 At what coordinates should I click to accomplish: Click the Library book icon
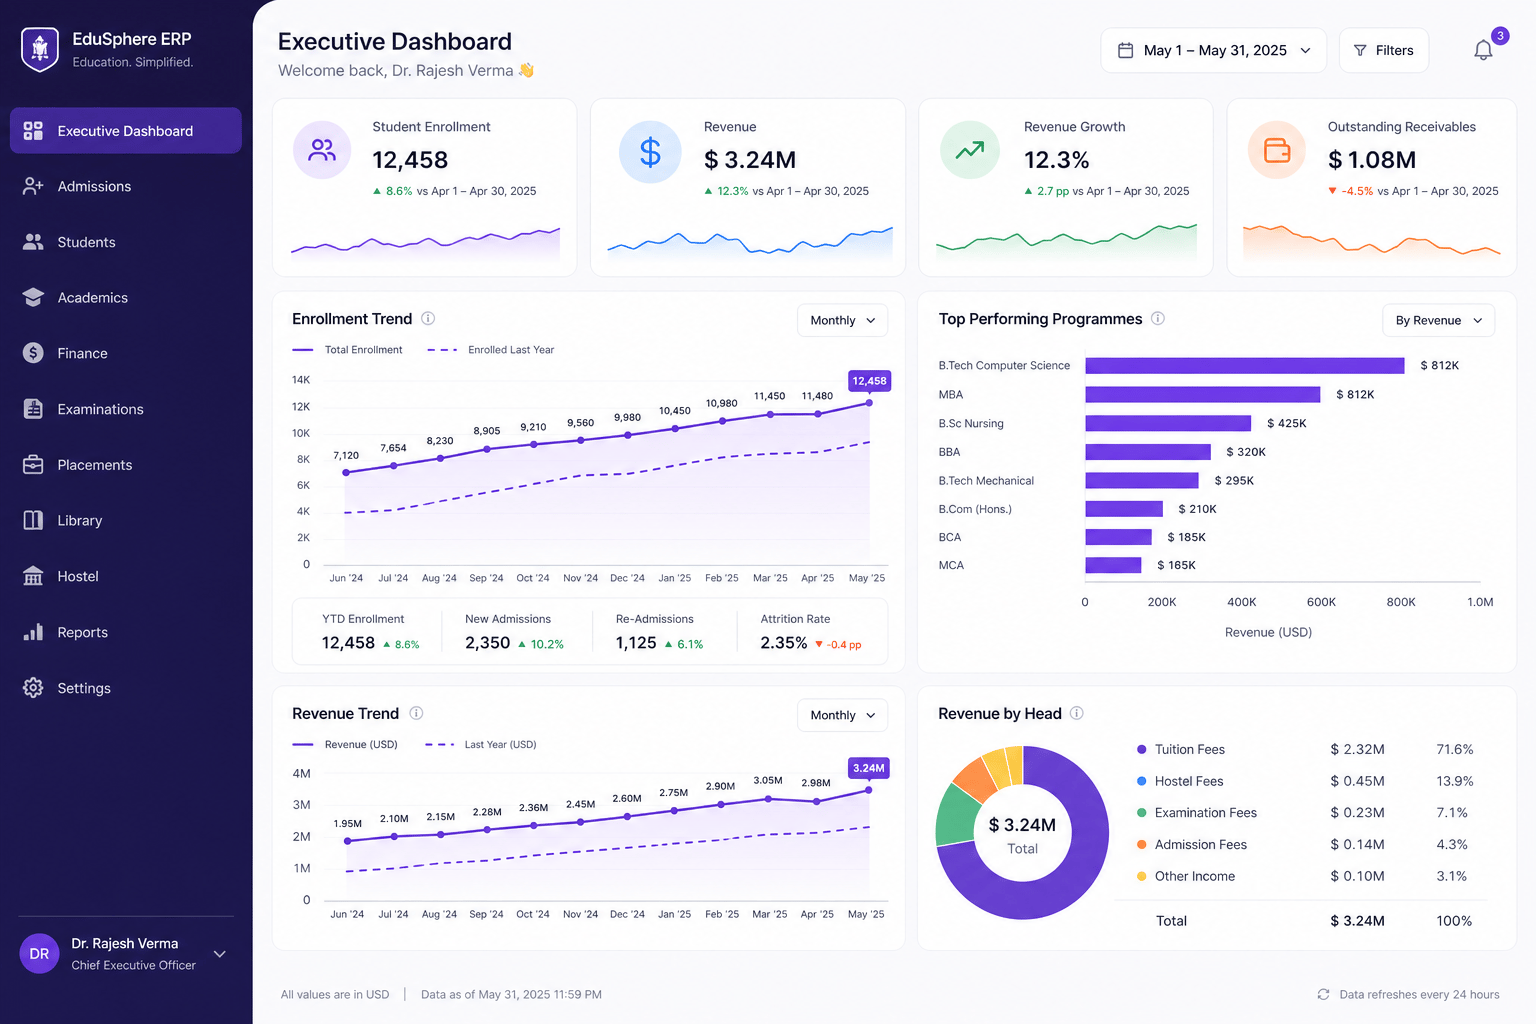click(33, 520)
